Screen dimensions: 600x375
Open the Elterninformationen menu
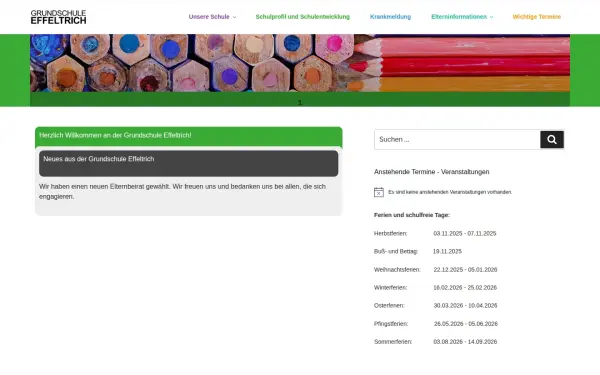tap(459, 17)
